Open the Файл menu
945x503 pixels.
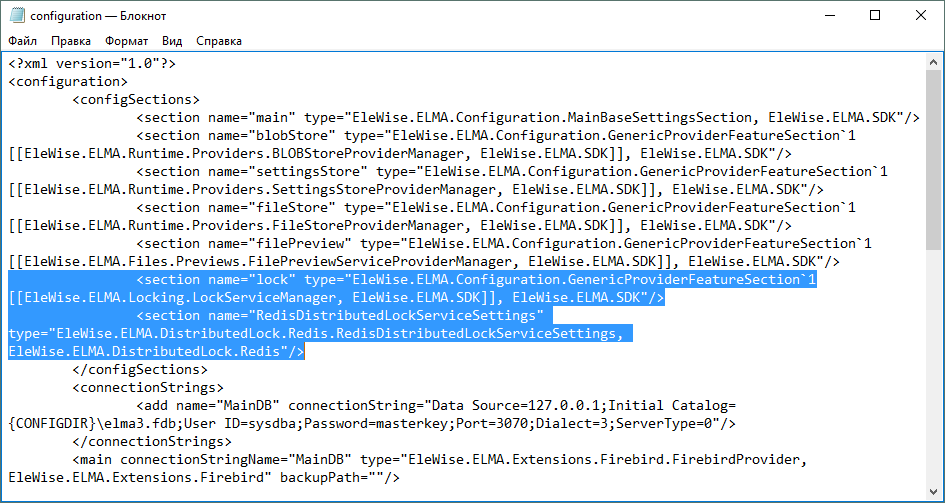23,41
